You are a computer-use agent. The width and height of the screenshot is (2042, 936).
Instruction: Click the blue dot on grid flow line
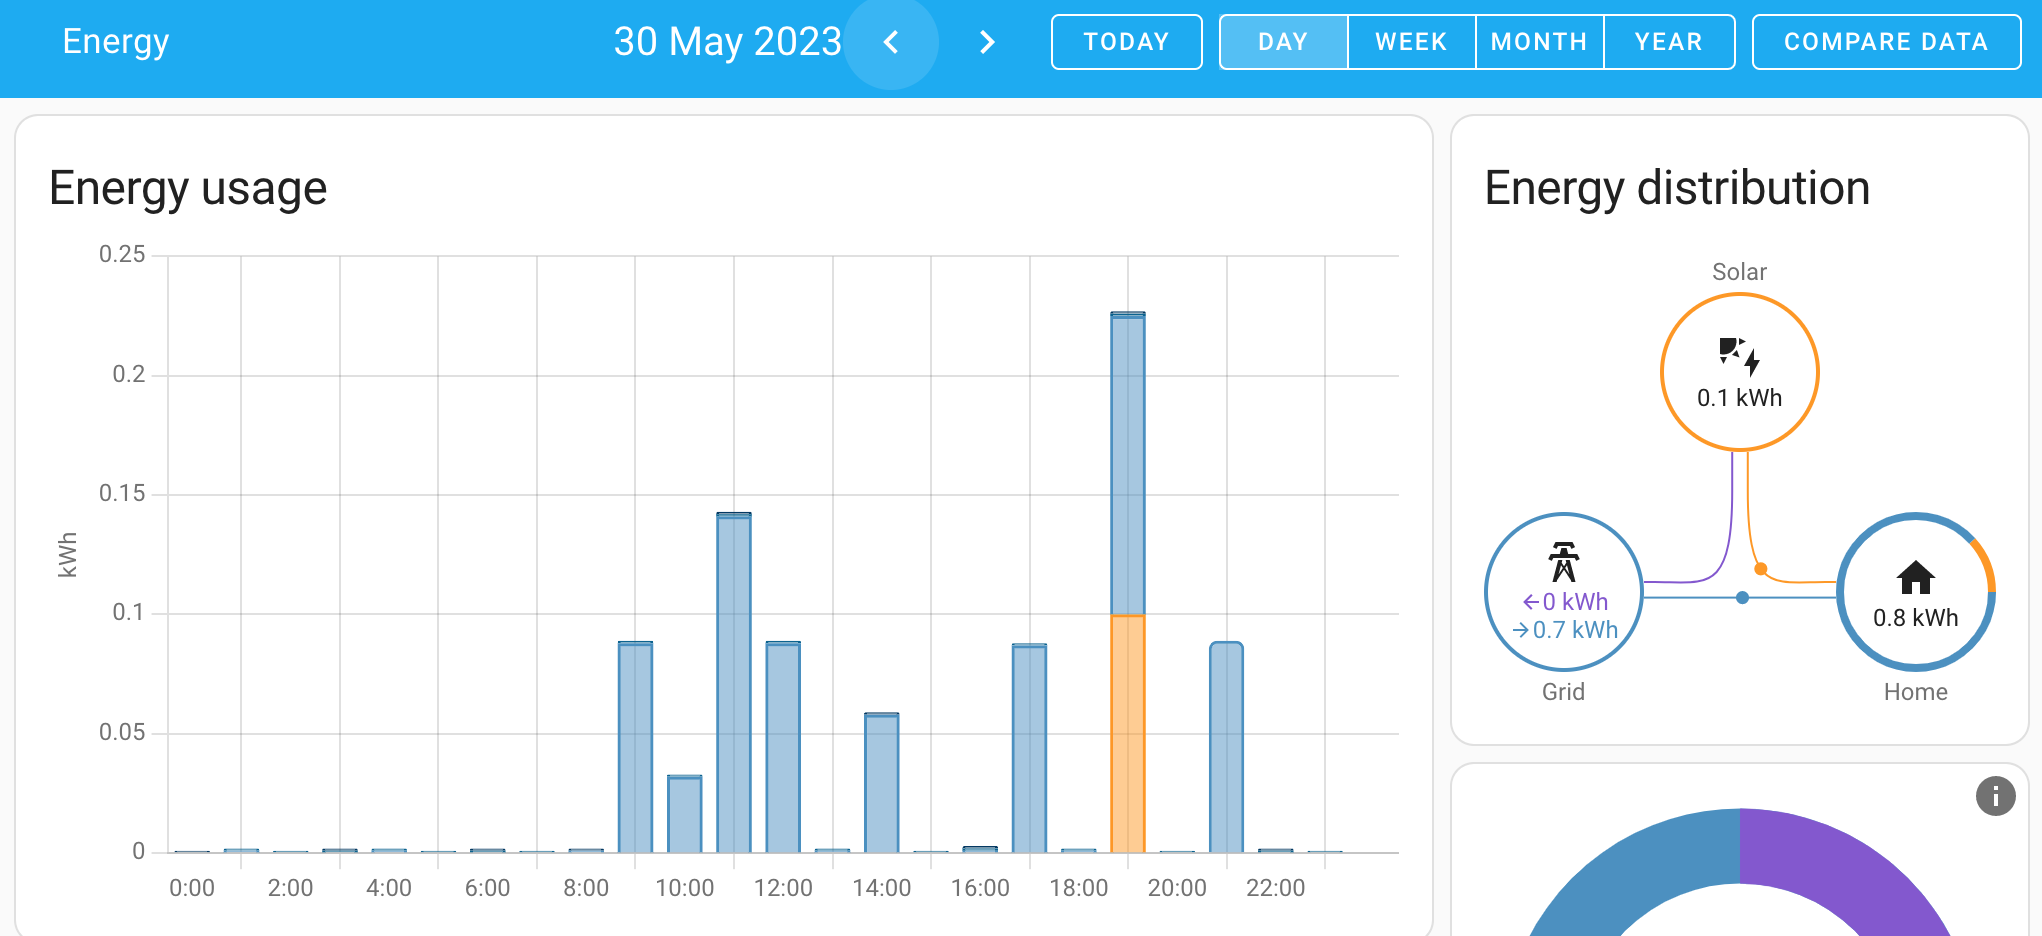[x=1742, y=597]
